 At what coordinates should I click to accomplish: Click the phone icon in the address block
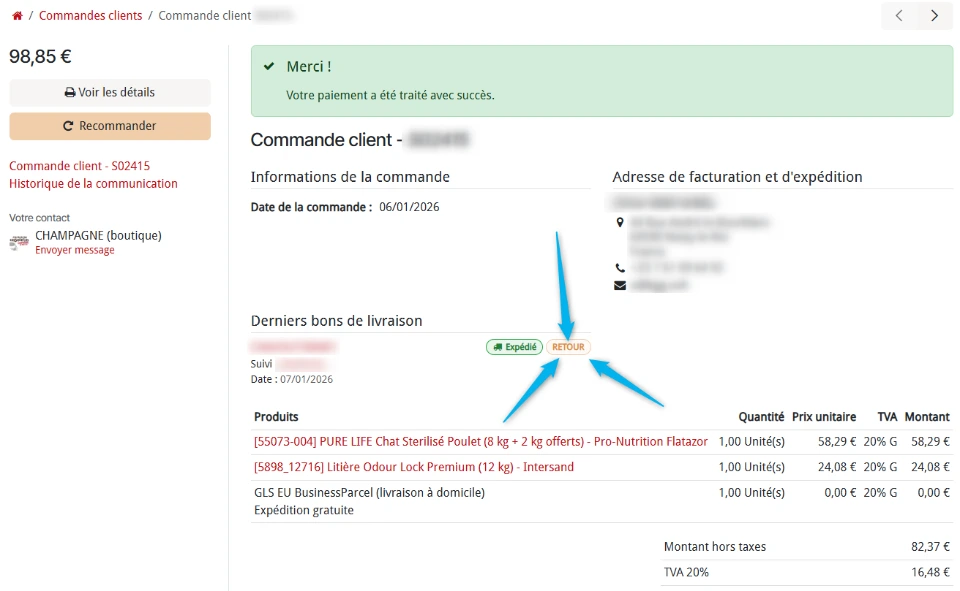pyautogui.click(x=620, y=268)
